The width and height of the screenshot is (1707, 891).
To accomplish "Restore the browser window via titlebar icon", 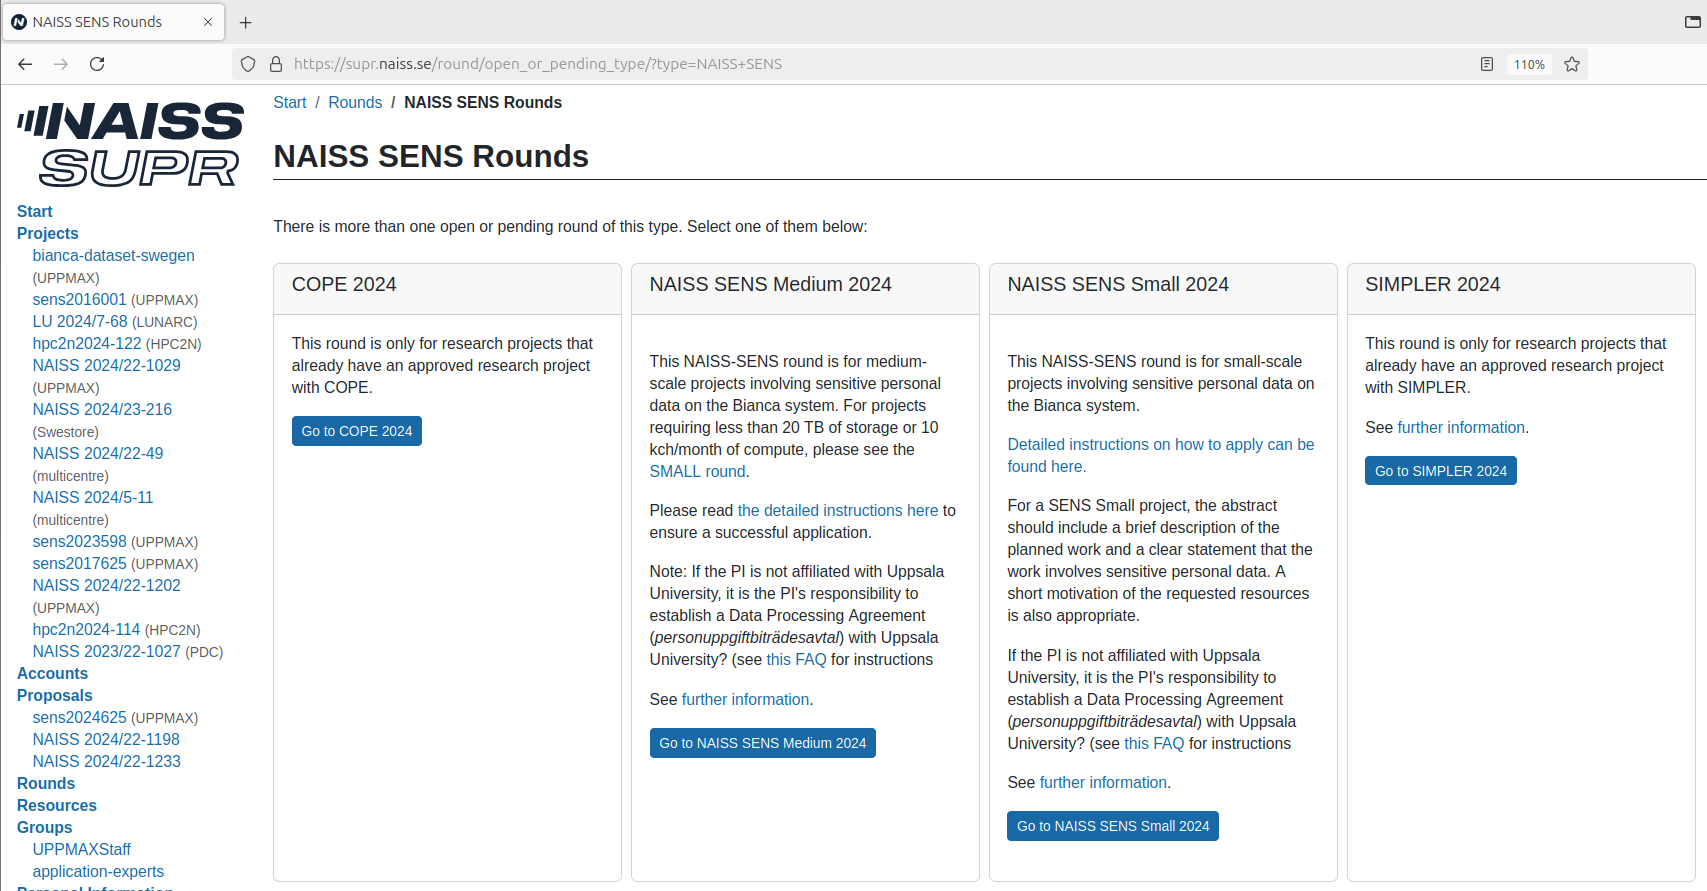I will point(1692,21).
